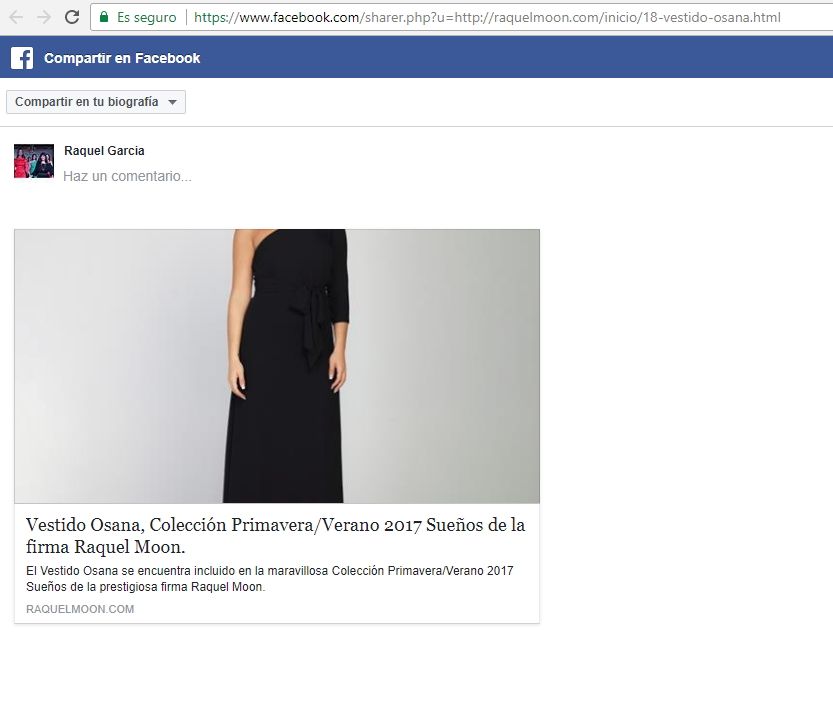Open the 'Compartir en tu biografía' dropdown
This screenshot has height=728, width=833.
pyautogui.click(x=96, y=101)
